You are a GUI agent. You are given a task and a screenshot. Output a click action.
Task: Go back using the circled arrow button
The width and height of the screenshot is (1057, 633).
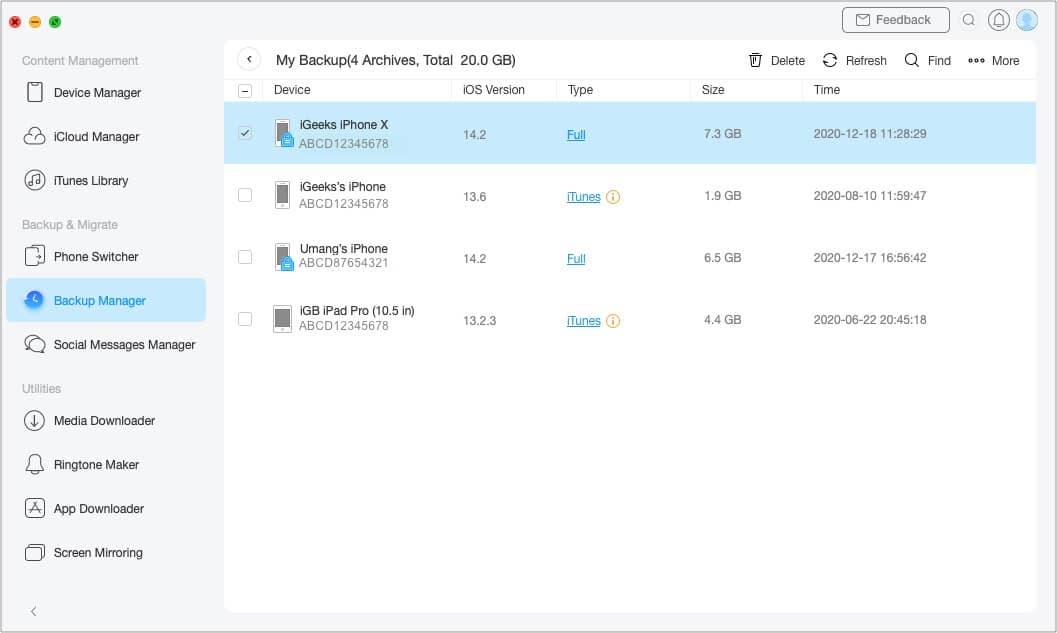(x=249, y=59)
